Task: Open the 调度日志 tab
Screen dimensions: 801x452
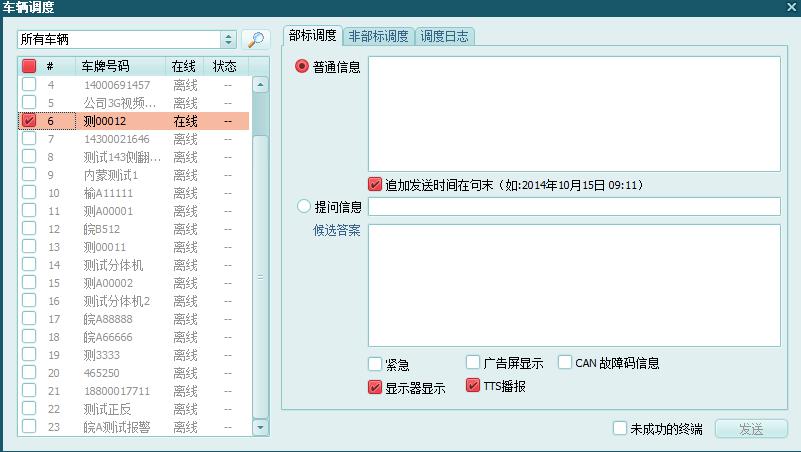Action: (444, 36)
